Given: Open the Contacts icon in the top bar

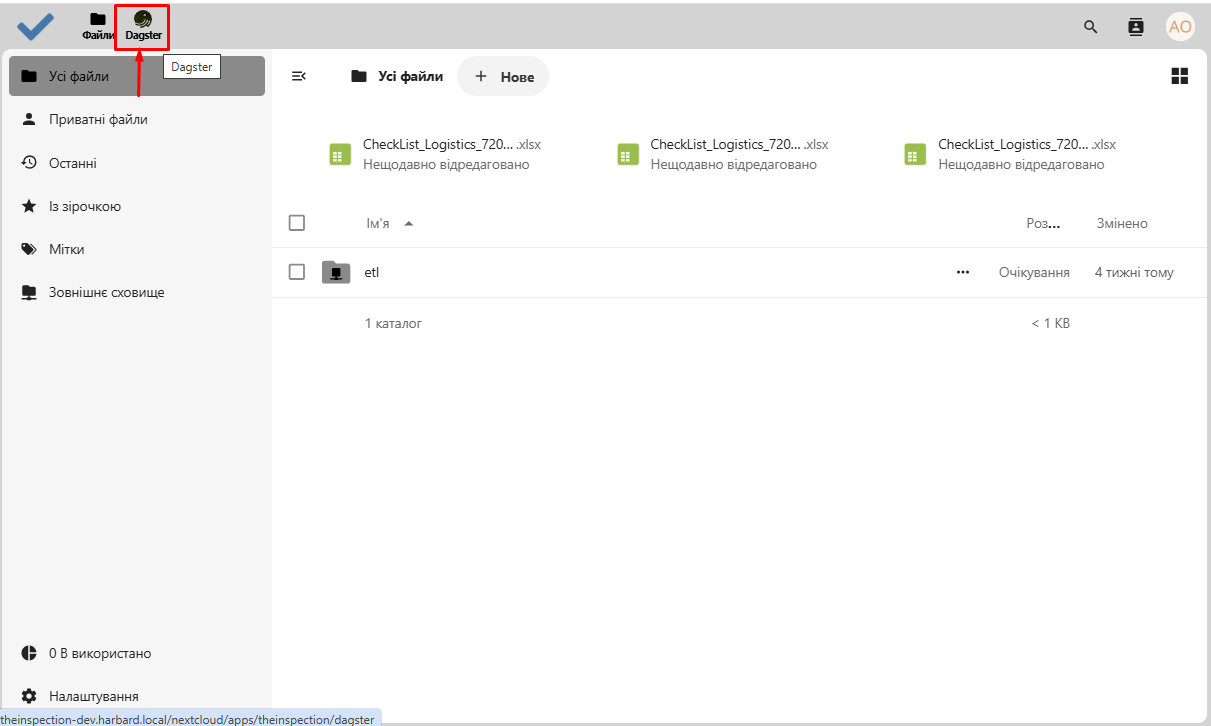Looking at the screenshot, I should click(x=1135, y=27).
